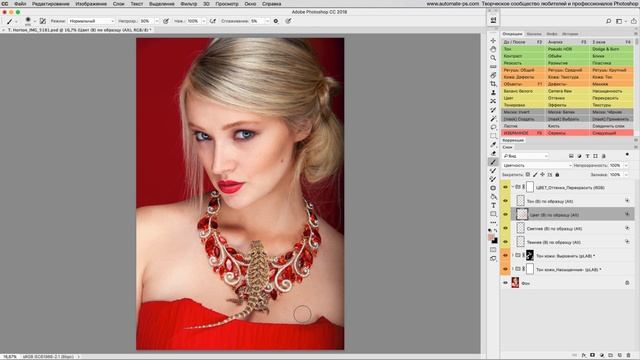
Task: Run the ИЗБРАННОЕ action
Action: point(523,133)
